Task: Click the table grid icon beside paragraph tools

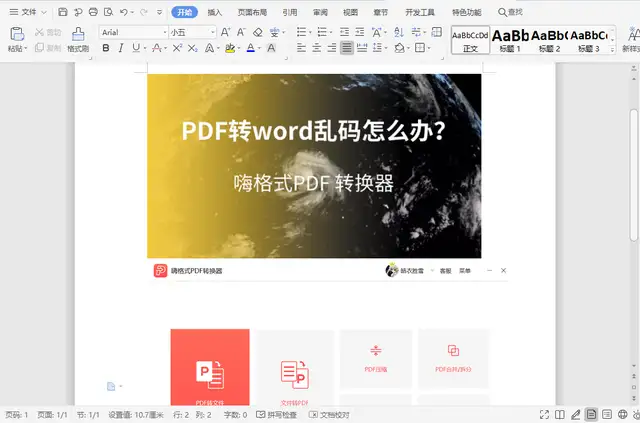Action: pyautogui.click(x=436, y=32)
